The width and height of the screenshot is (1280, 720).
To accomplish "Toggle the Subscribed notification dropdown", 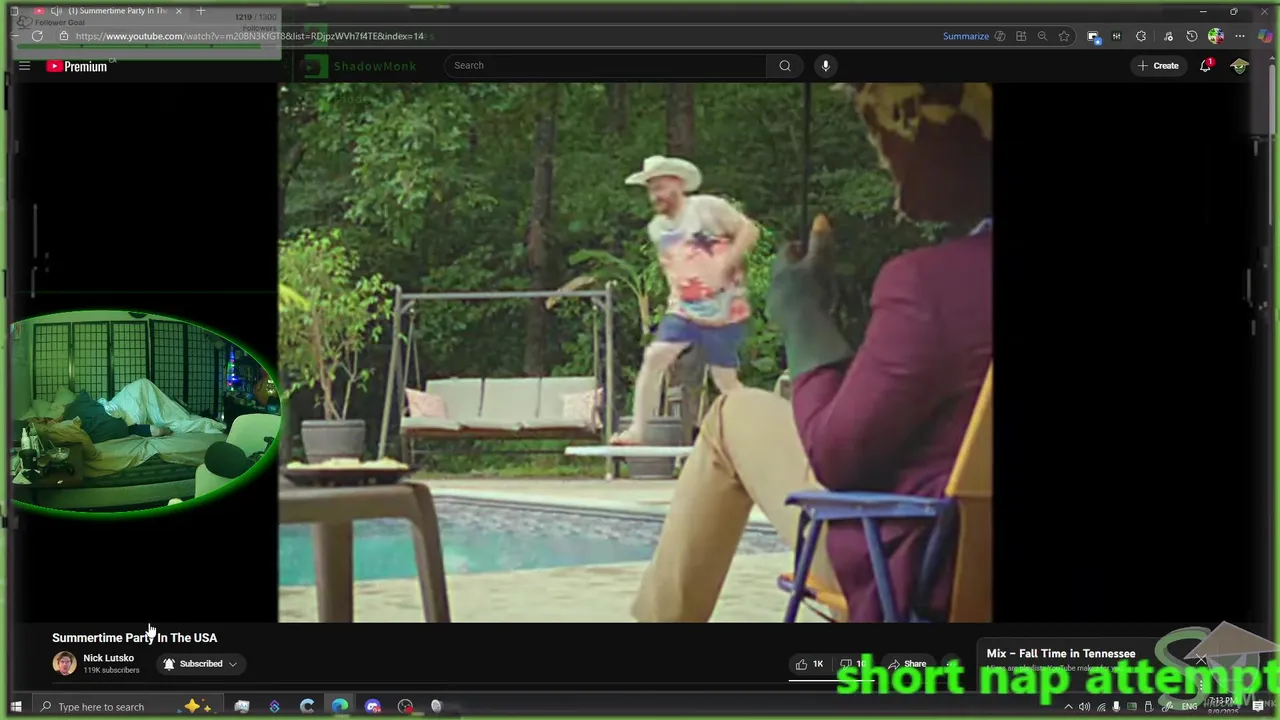I will (200, 664).
